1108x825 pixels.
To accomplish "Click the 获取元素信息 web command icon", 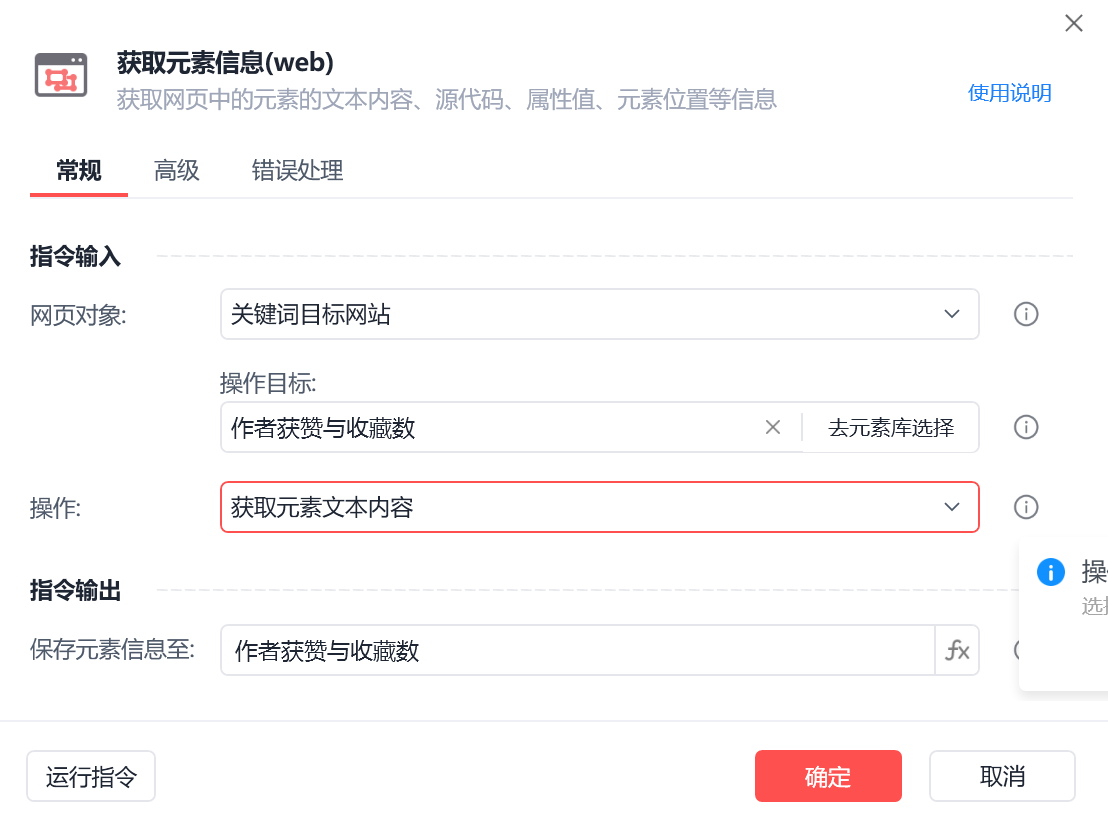I will point(61,75).
